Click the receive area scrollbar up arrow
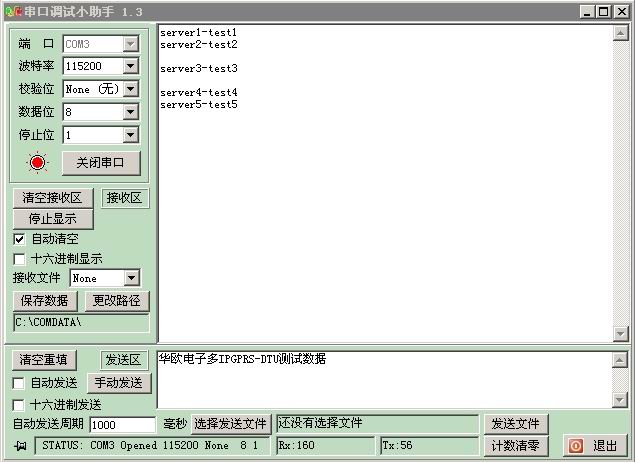The height and width of the screenshot is (462, 635). tap(620, 34)
